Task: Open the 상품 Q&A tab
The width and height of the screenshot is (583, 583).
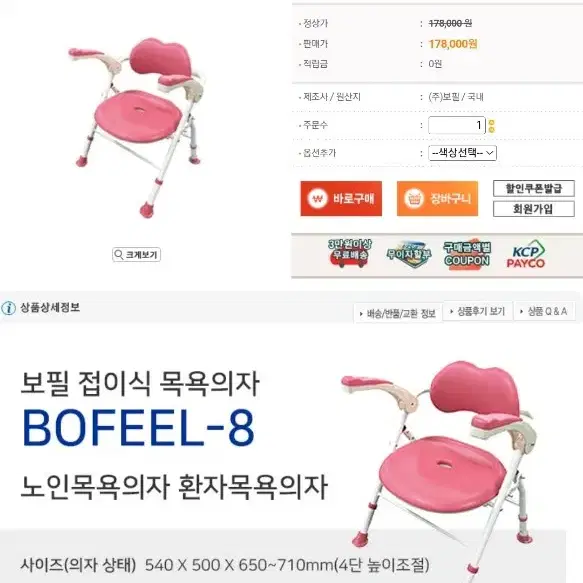Action: [544, 311]
